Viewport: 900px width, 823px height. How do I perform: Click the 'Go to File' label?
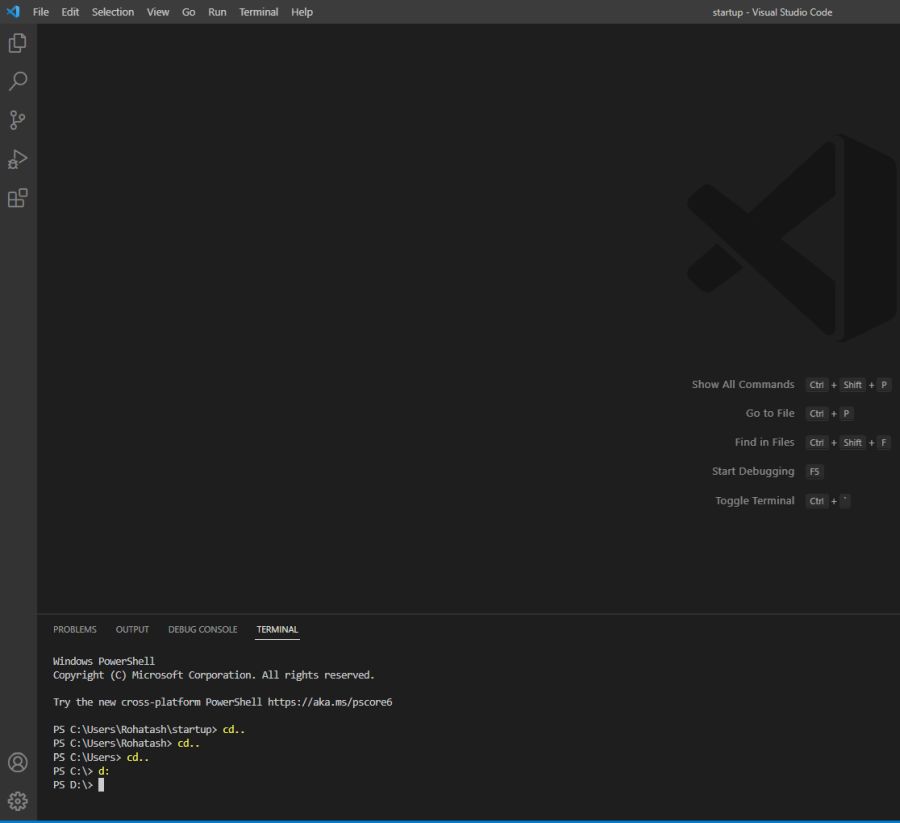(770, 413)
